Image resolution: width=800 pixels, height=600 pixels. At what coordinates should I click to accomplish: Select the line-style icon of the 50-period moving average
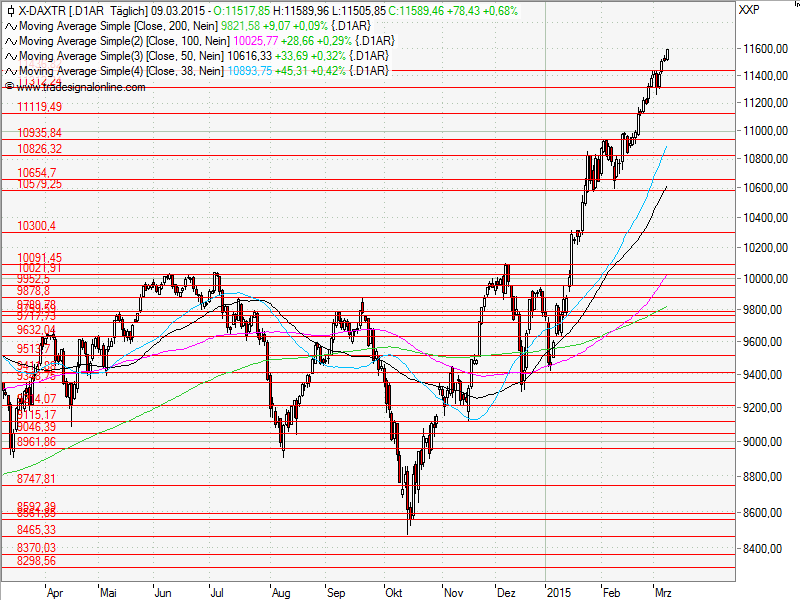(x=12, y=56)
